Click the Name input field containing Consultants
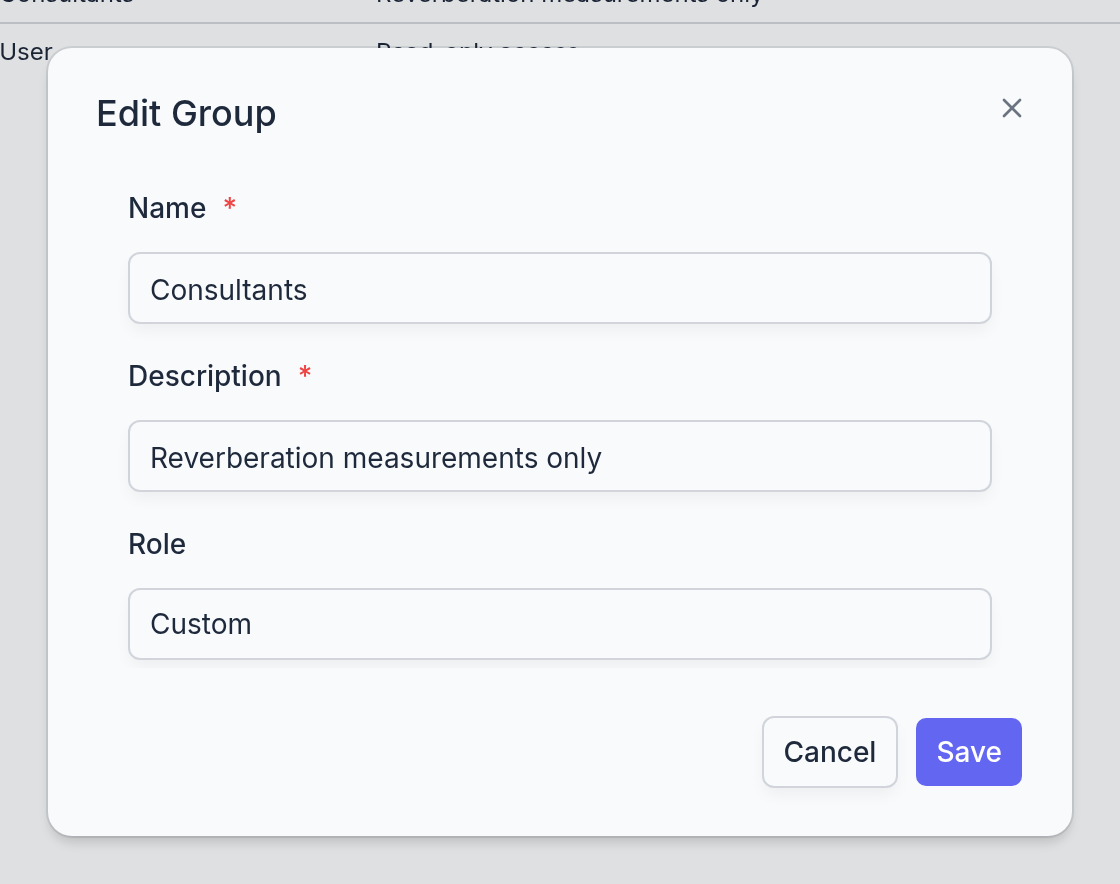 559,288
